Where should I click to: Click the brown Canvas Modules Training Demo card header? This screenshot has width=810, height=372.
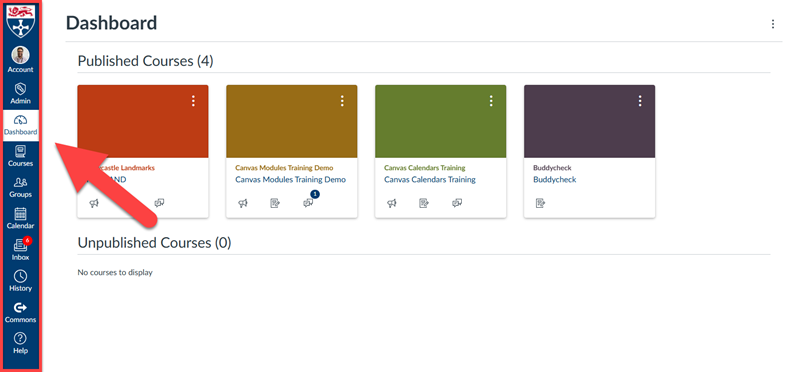(292, 121)
